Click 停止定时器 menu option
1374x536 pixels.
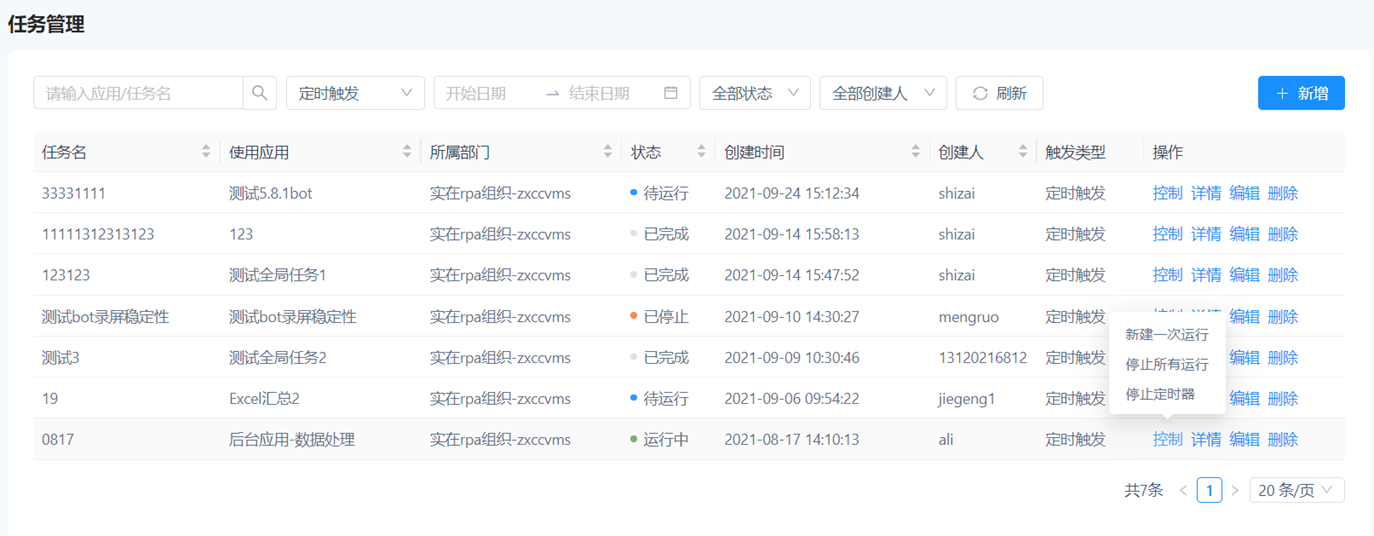pos(1160,394)
